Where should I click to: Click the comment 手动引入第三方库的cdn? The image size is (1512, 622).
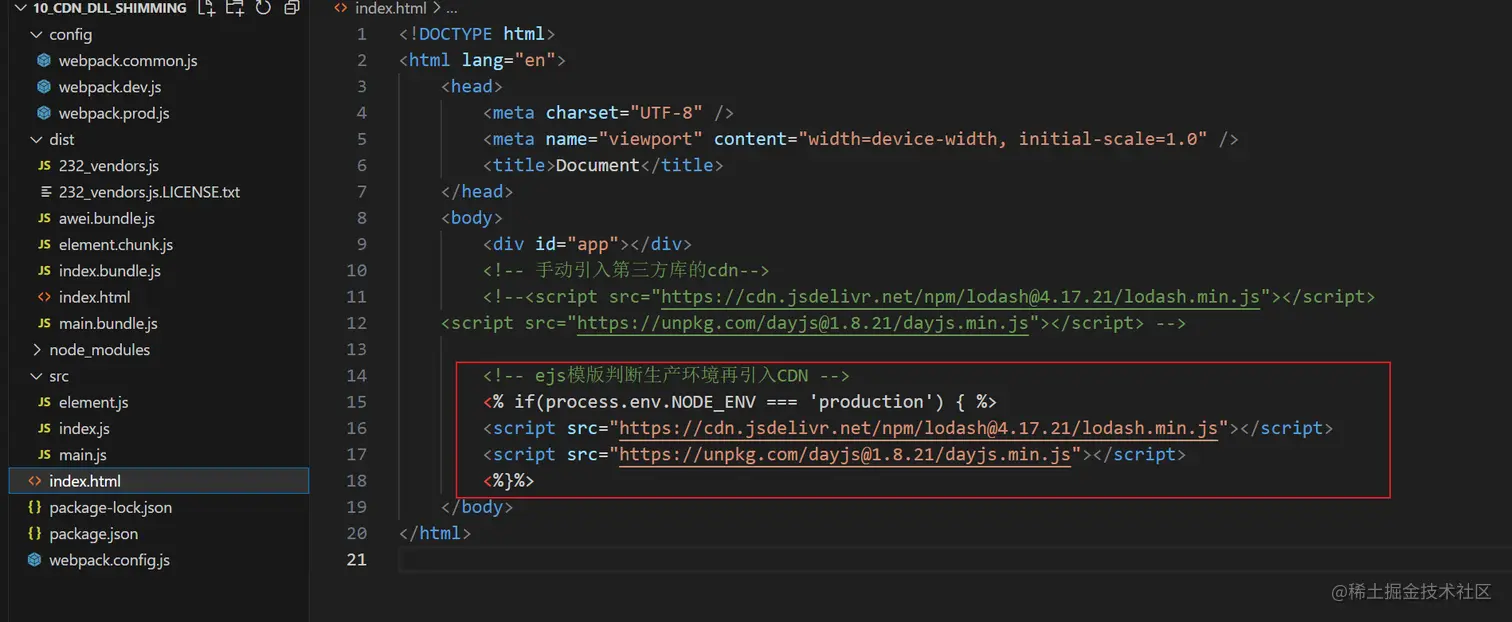coord(624,270)
